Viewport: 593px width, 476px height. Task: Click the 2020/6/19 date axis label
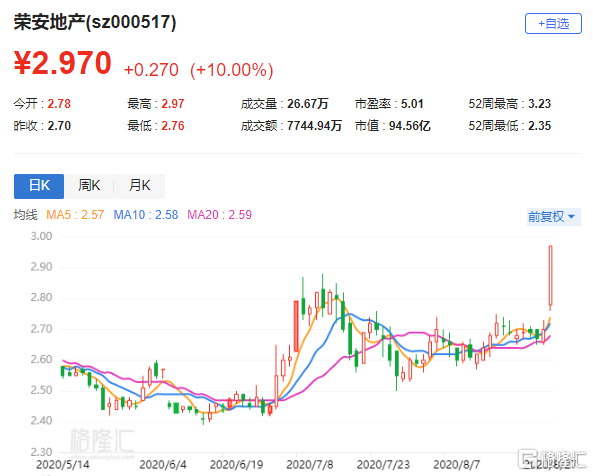tap(236, 464)
